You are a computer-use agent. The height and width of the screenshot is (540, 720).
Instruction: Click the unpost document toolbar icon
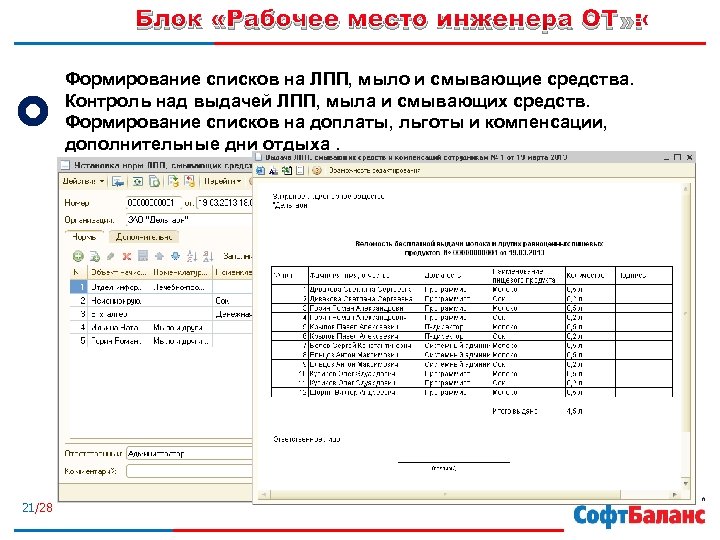click(189, 182)
